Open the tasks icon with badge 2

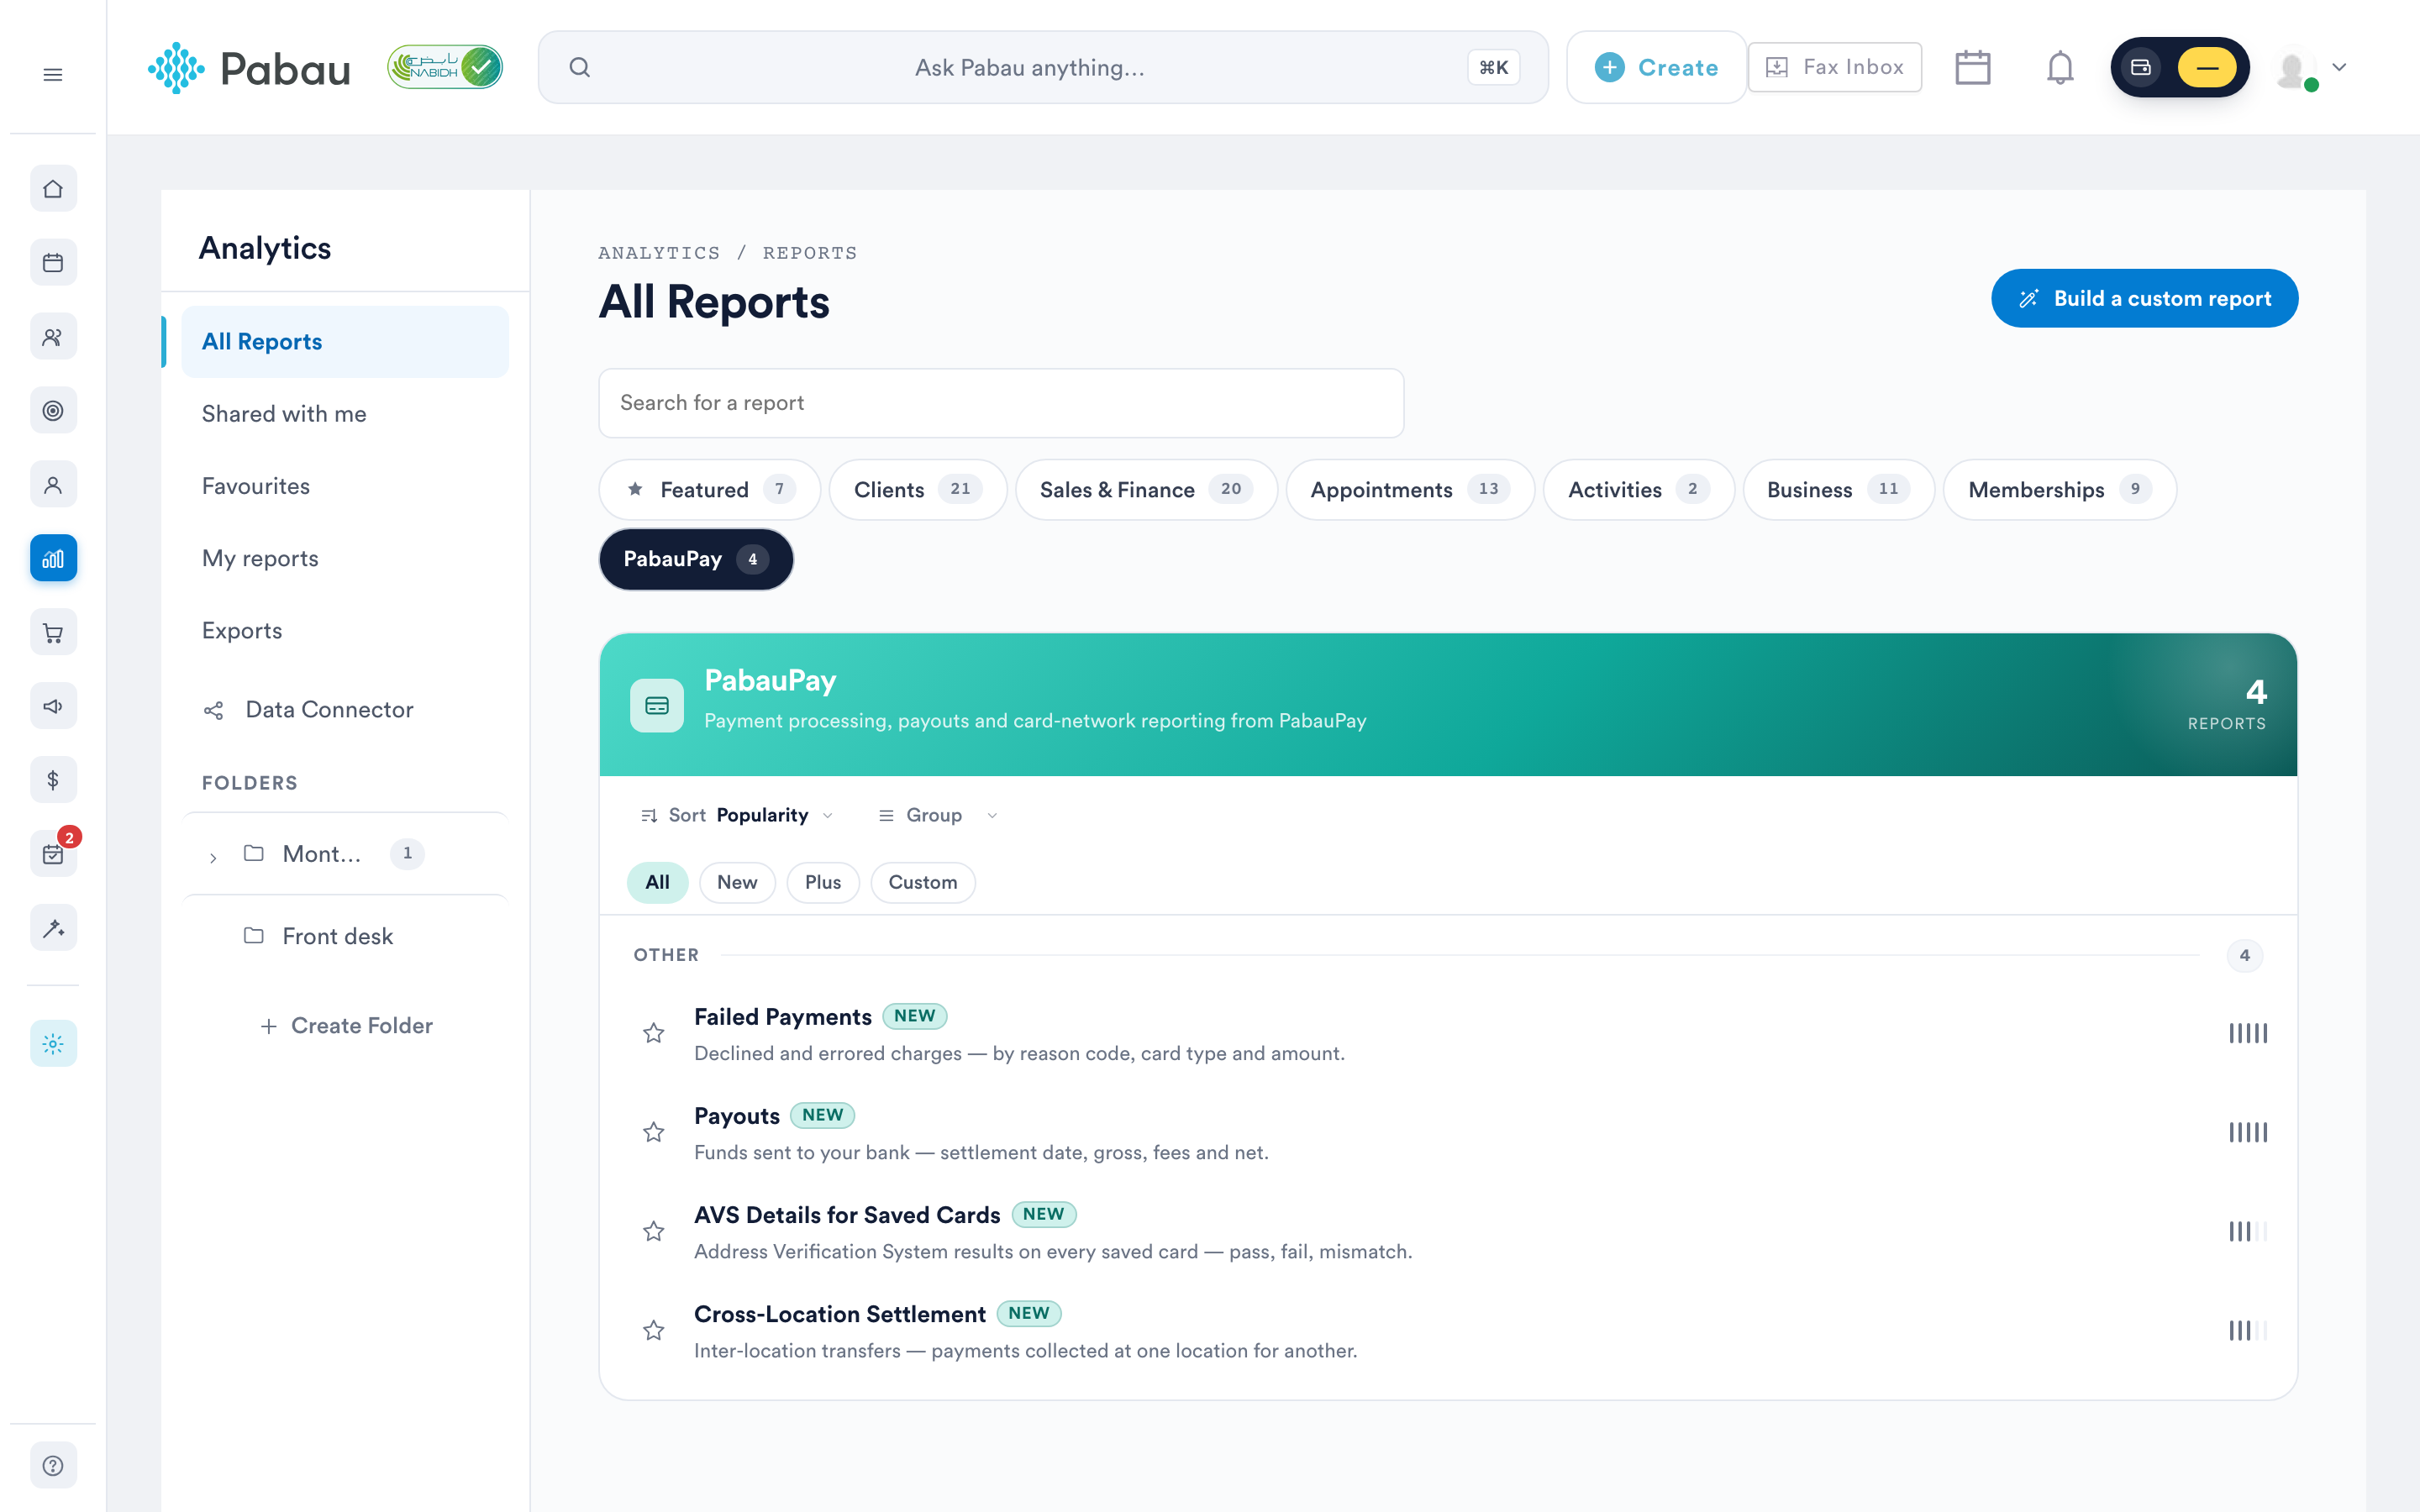(53, 854)
